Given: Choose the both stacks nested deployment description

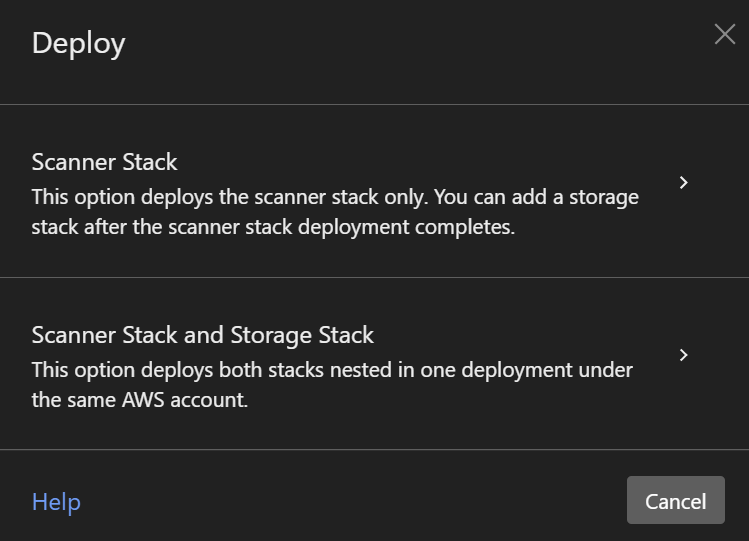Looking at the screenshot, I should pos(332,385).
